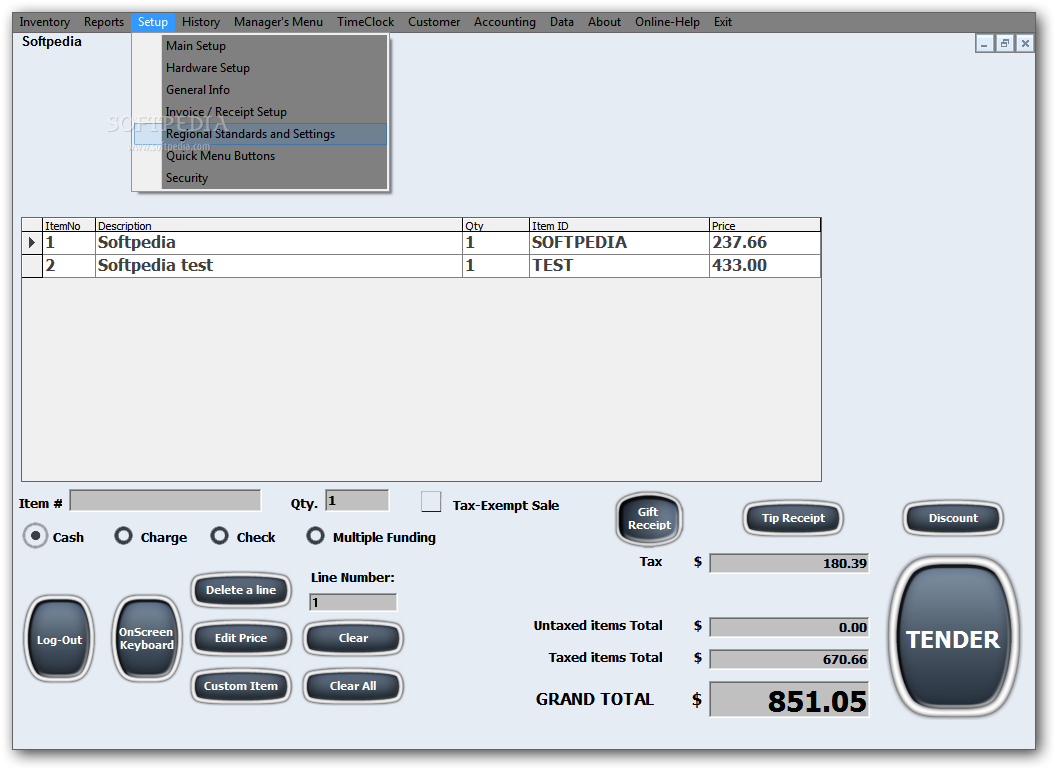Viewport: 1056px width, 770px height.
Task: Focus the Item # input field
Action: point(165,500)
